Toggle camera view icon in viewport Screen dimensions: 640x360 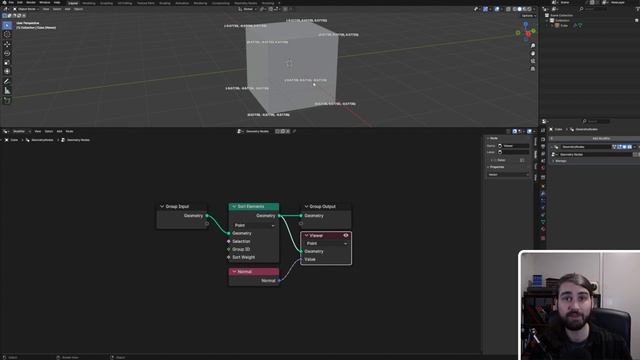point(533,61)
